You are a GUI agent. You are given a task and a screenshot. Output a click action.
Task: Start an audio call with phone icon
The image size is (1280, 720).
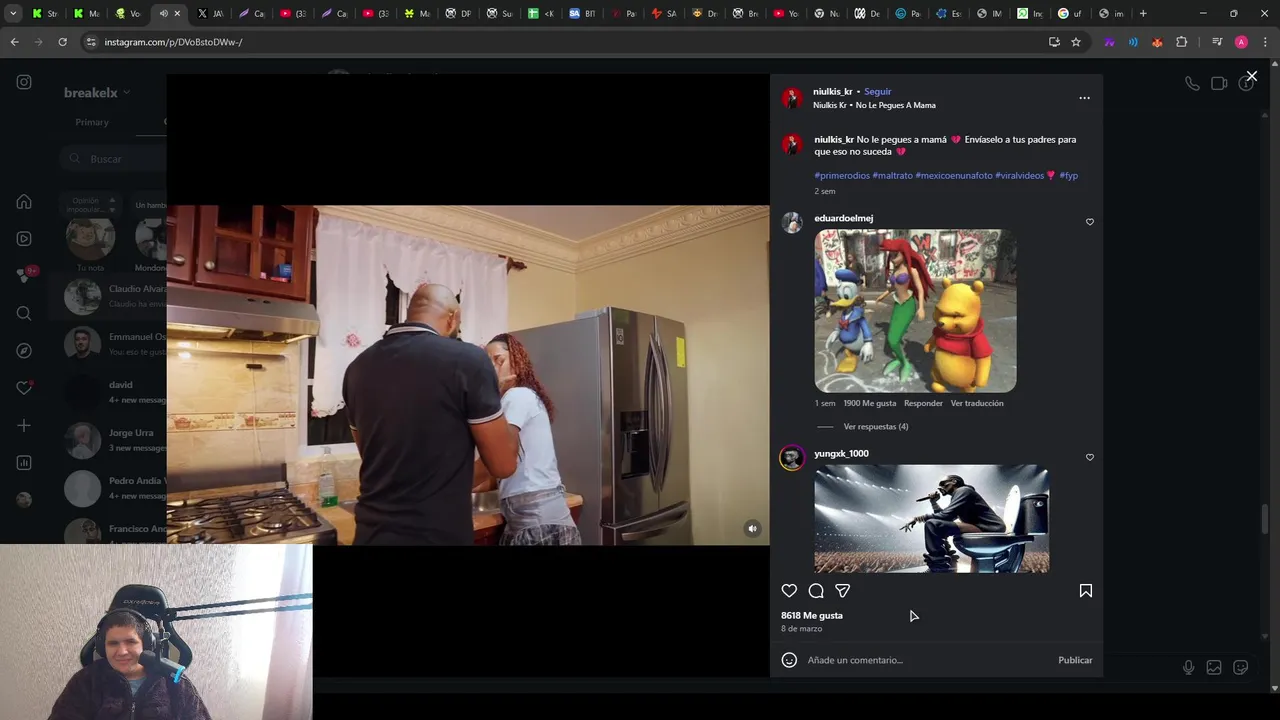pos(1192,84)
